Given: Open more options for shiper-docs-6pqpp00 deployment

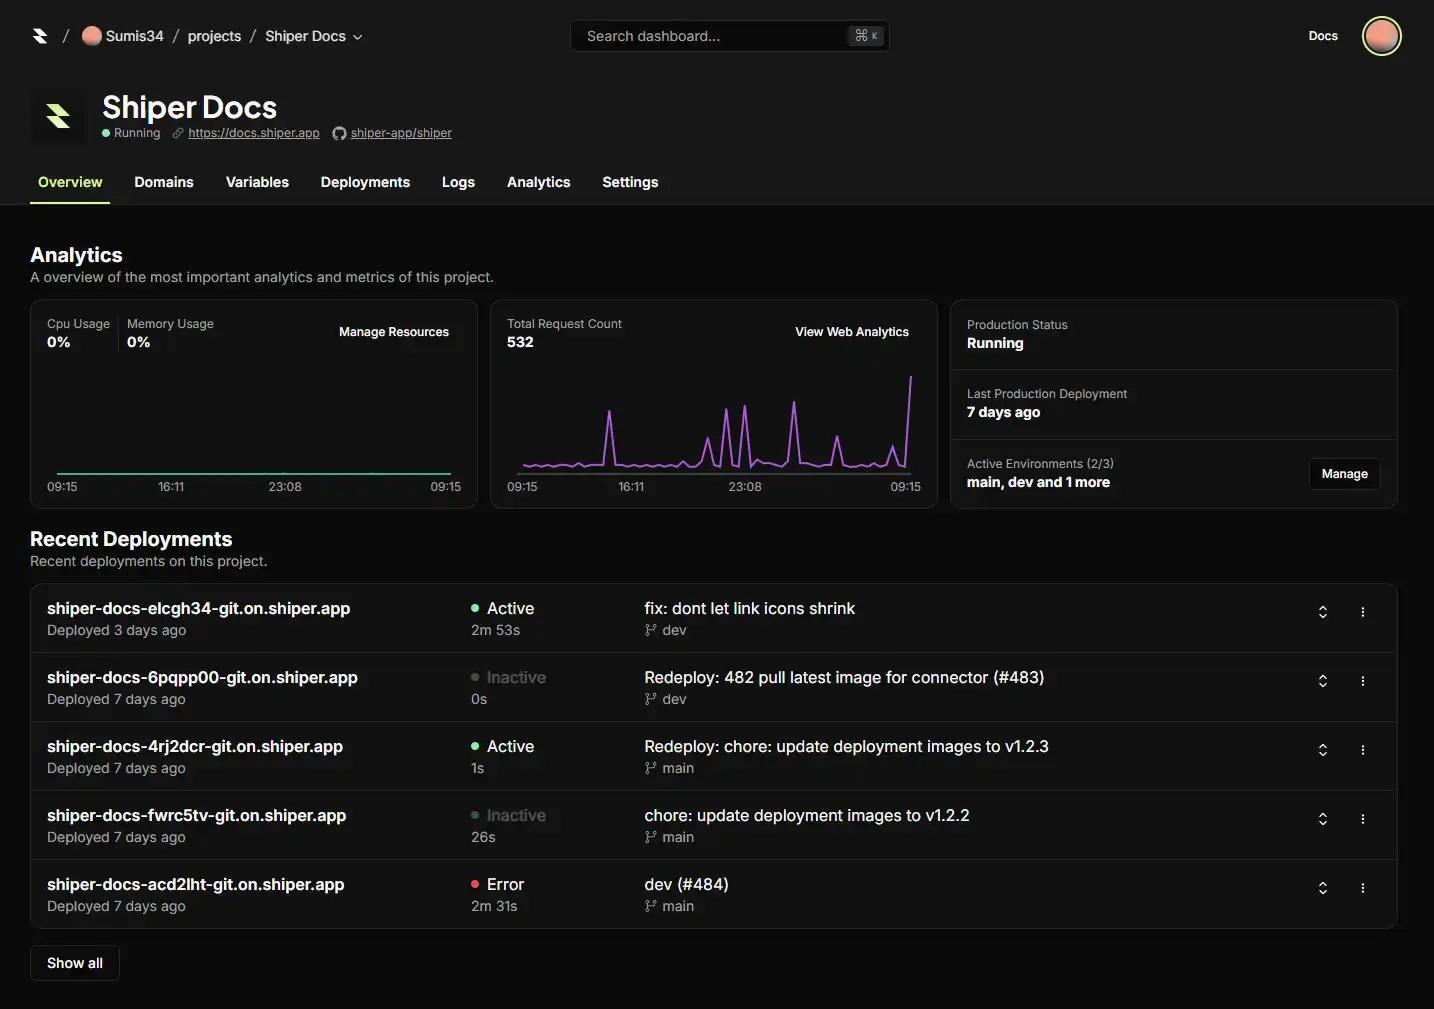Looking at the screenshot, I should click(1363, 681).
